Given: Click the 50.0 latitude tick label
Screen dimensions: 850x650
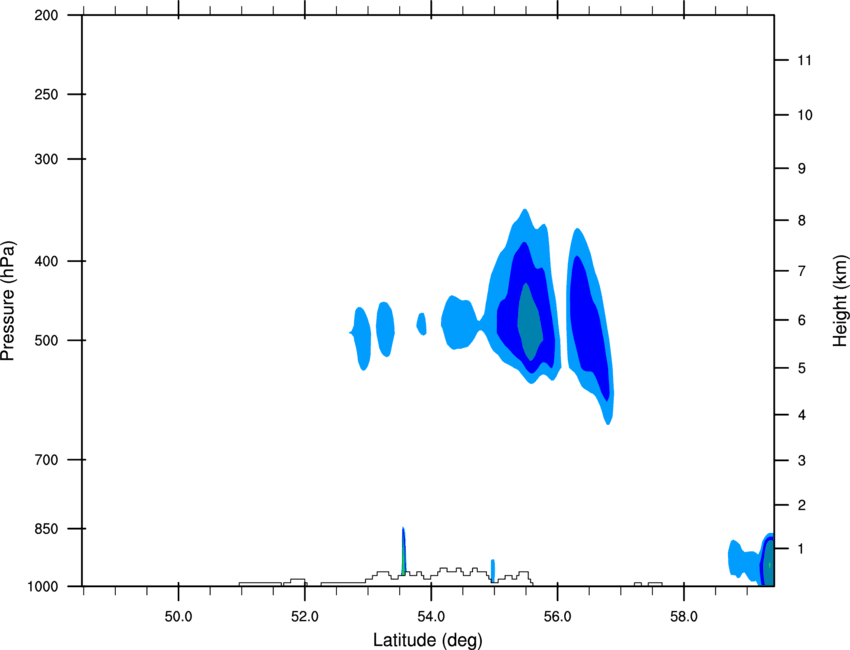Looking at the screenshot, I should pos(178,617).
